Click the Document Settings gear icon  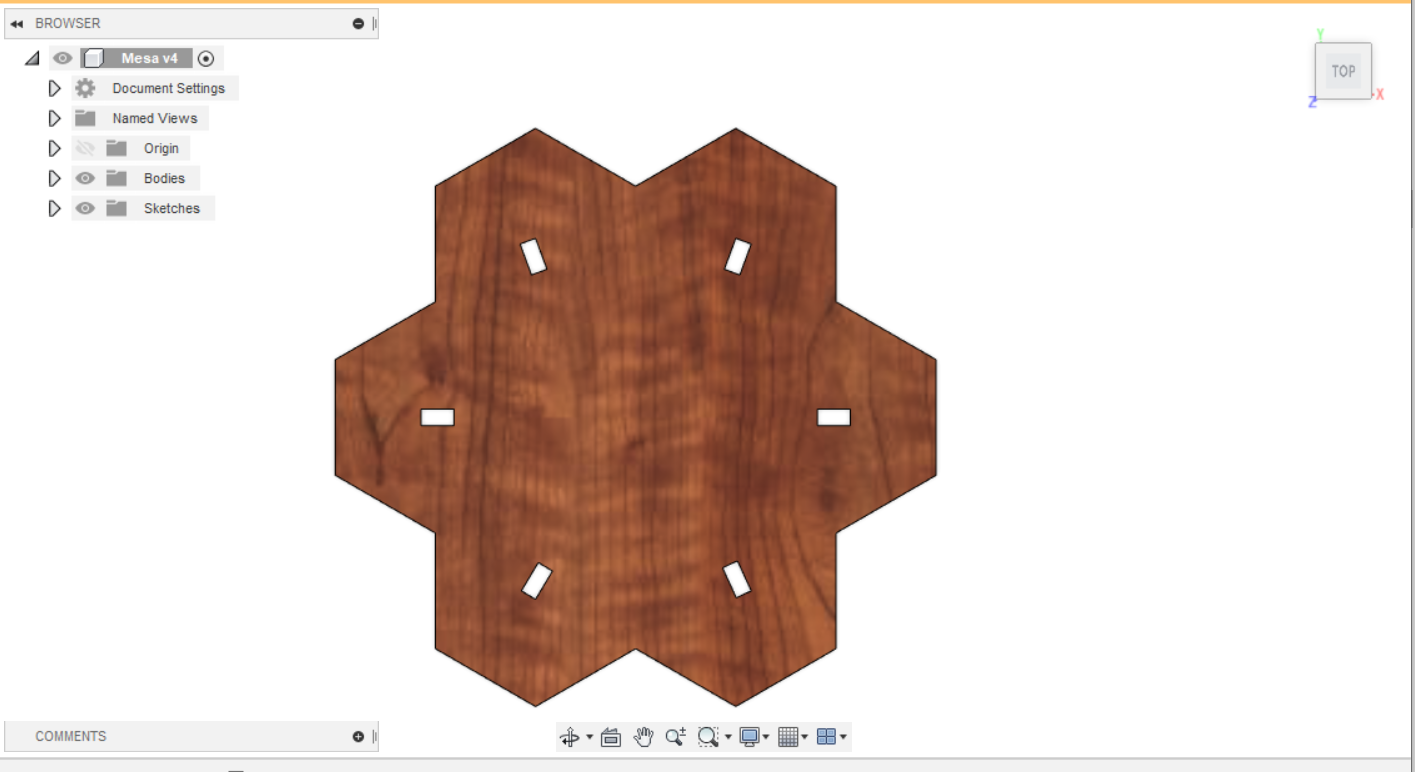coord(85,88)
